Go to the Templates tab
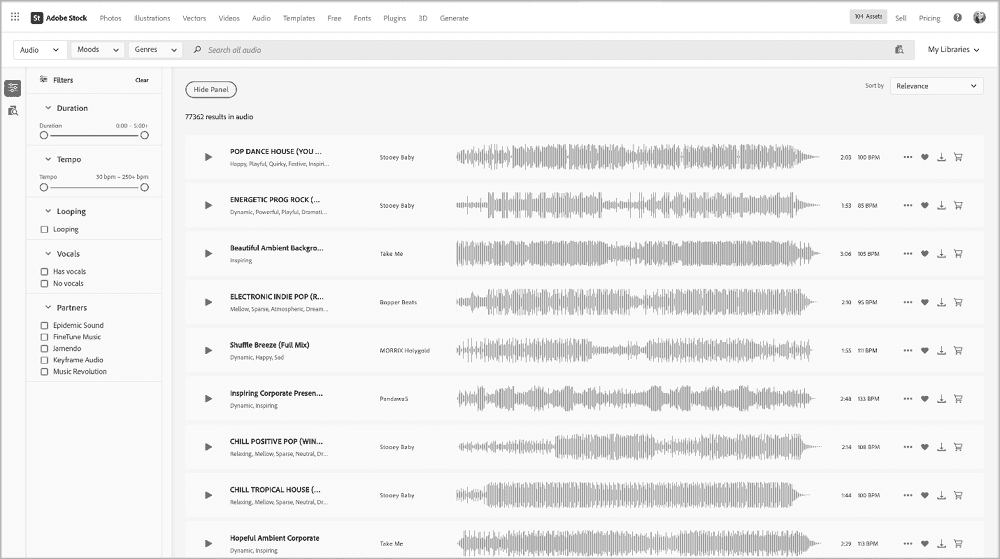 (x=299, y=18)
